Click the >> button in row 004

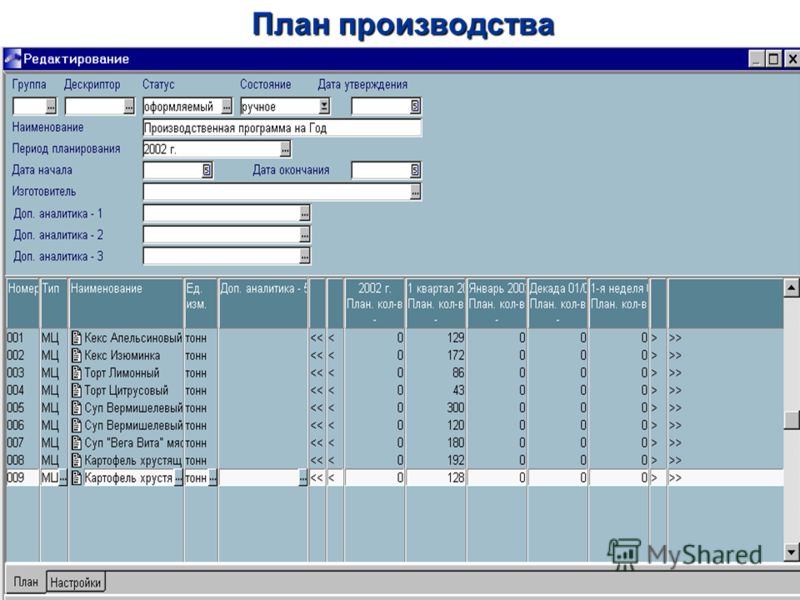coord(675,390)
